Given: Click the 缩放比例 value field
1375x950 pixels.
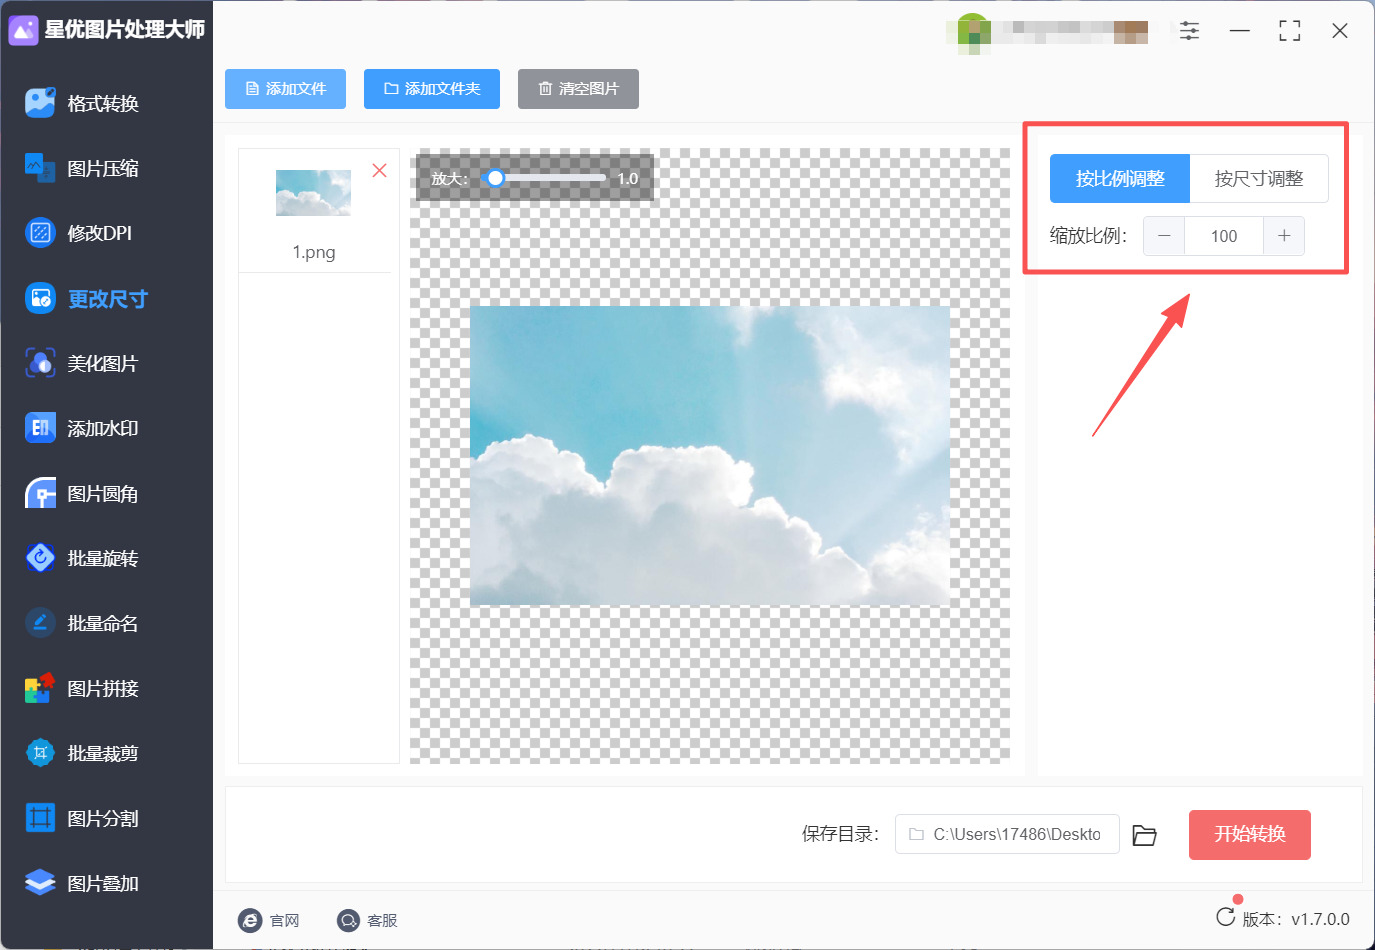Looking at the screenshot, I should click(x=1224, y=236).
